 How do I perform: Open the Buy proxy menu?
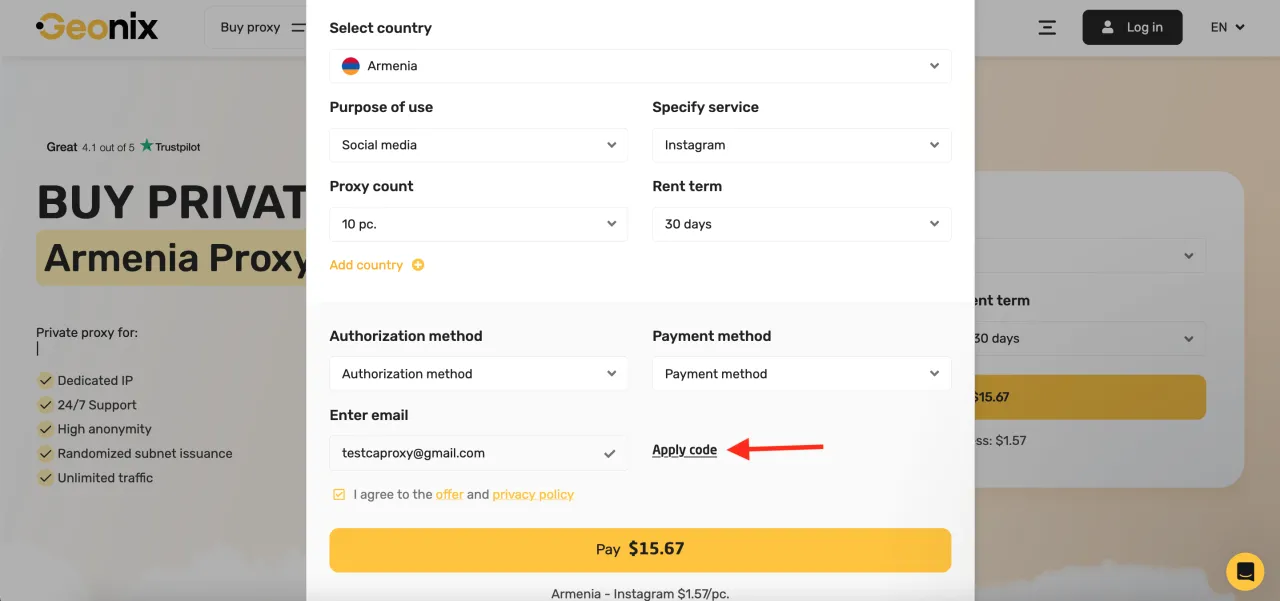click(256, 27)
